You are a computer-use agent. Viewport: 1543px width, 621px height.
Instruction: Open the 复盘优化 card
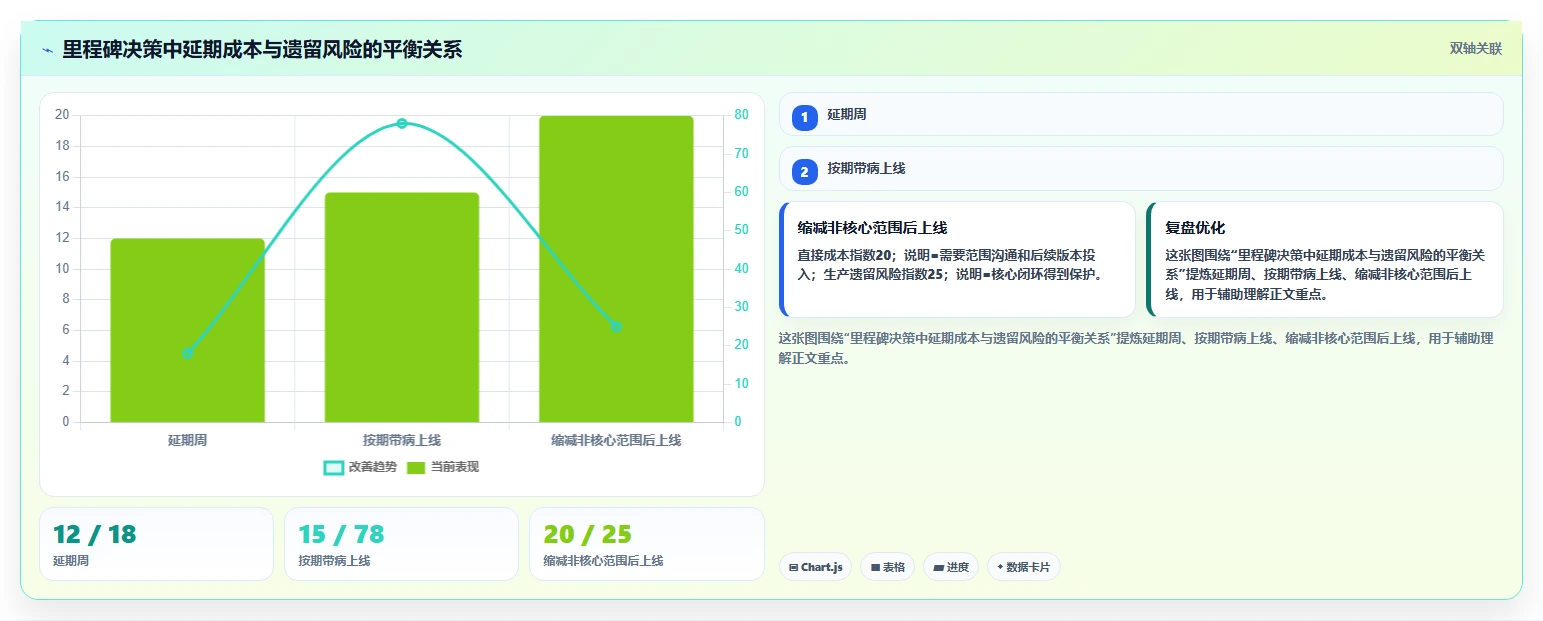click(1325, 259)
